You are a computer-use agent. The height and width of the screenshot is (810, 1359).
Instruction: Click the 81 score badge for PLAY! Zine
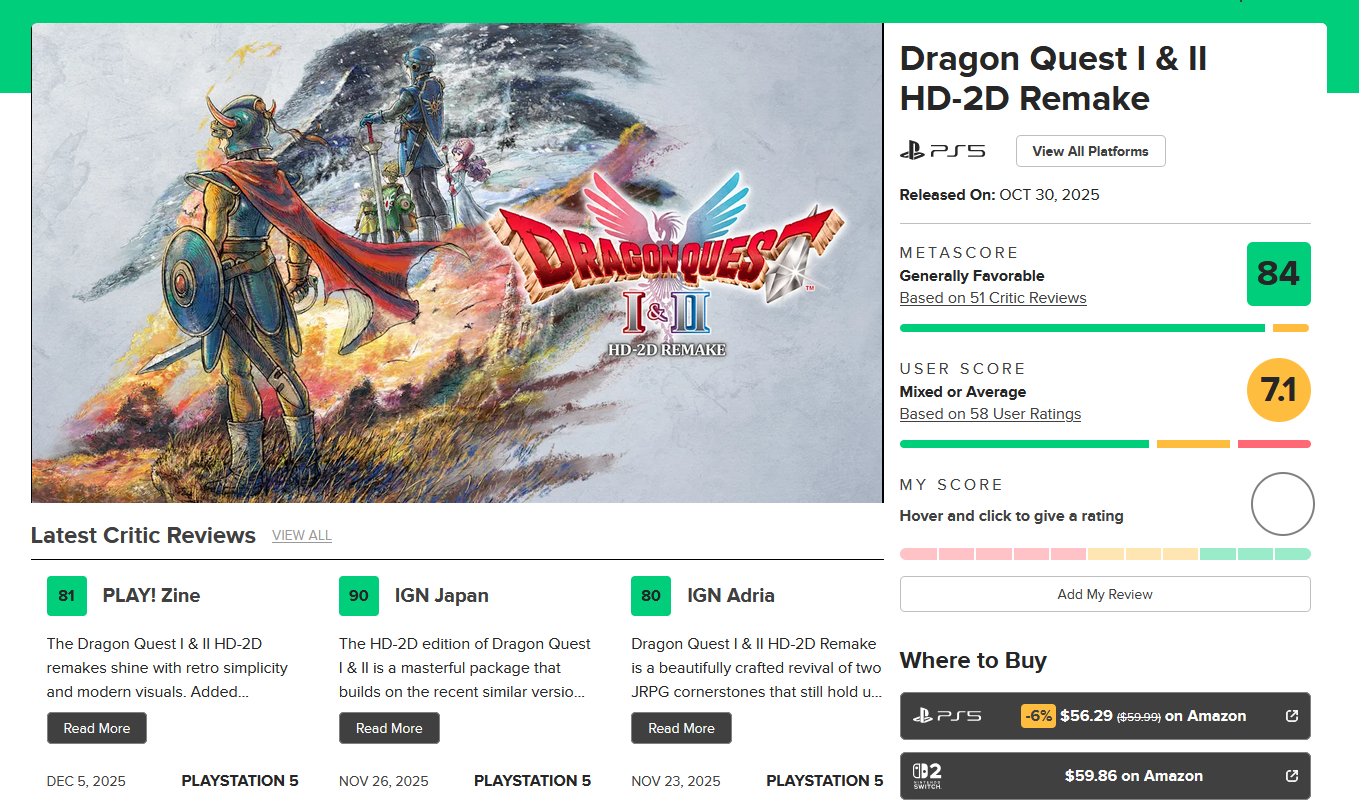tap(67, 596)
